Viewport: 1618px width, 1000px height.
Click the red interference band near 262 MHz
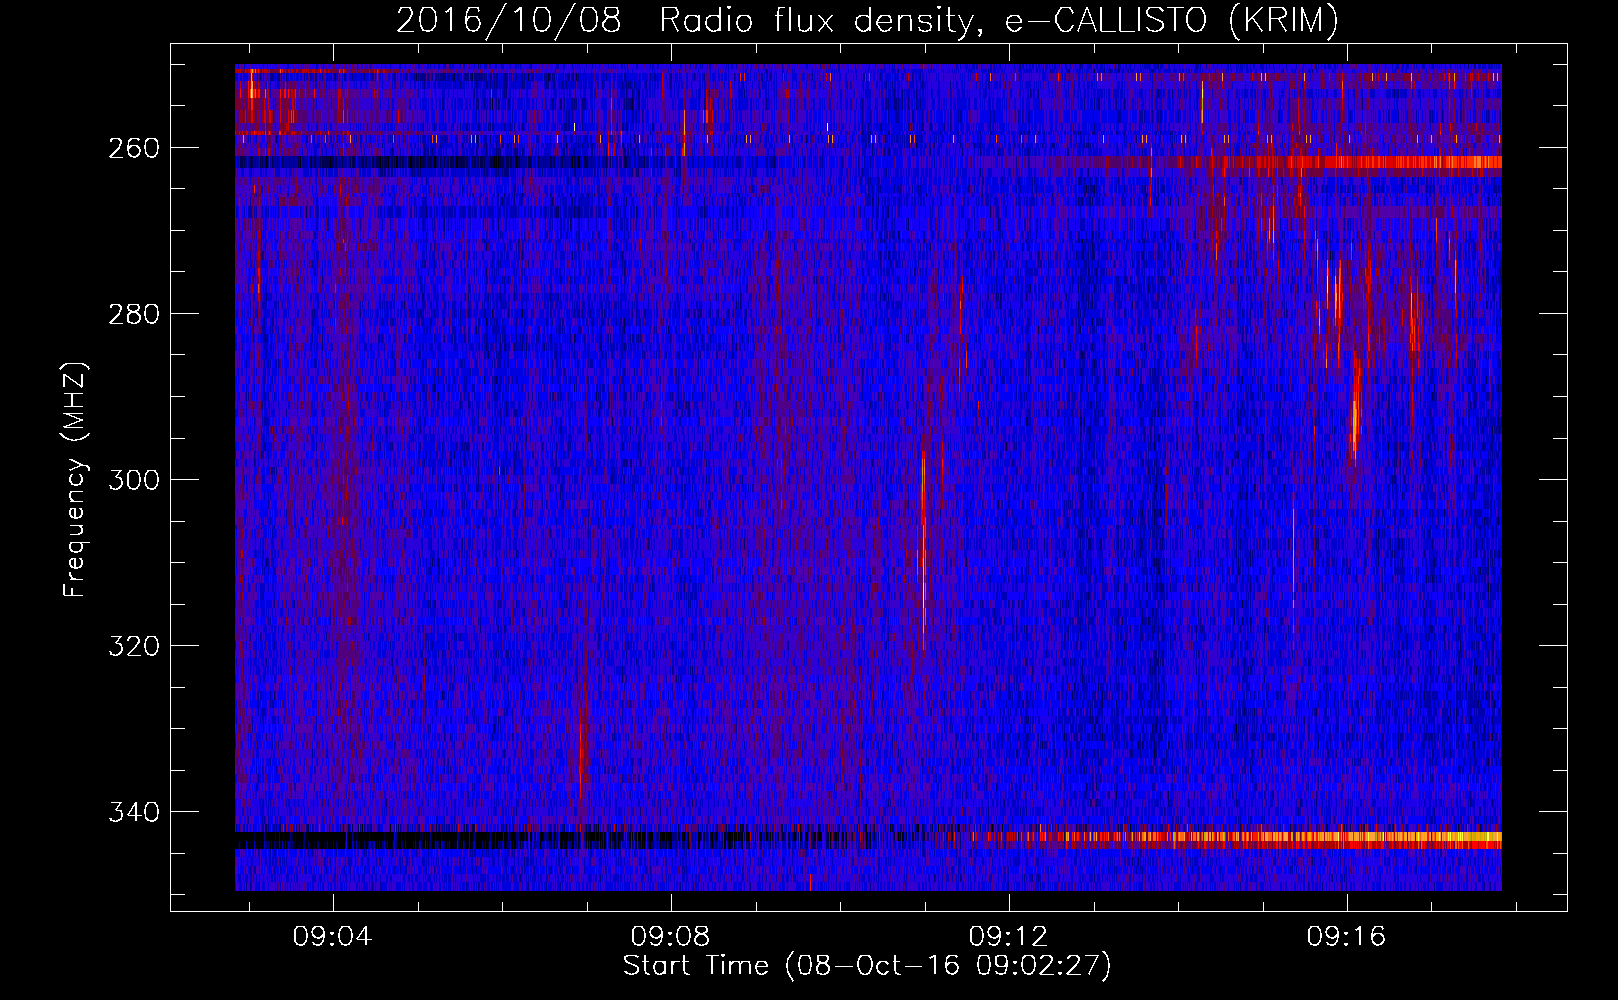1340,162
